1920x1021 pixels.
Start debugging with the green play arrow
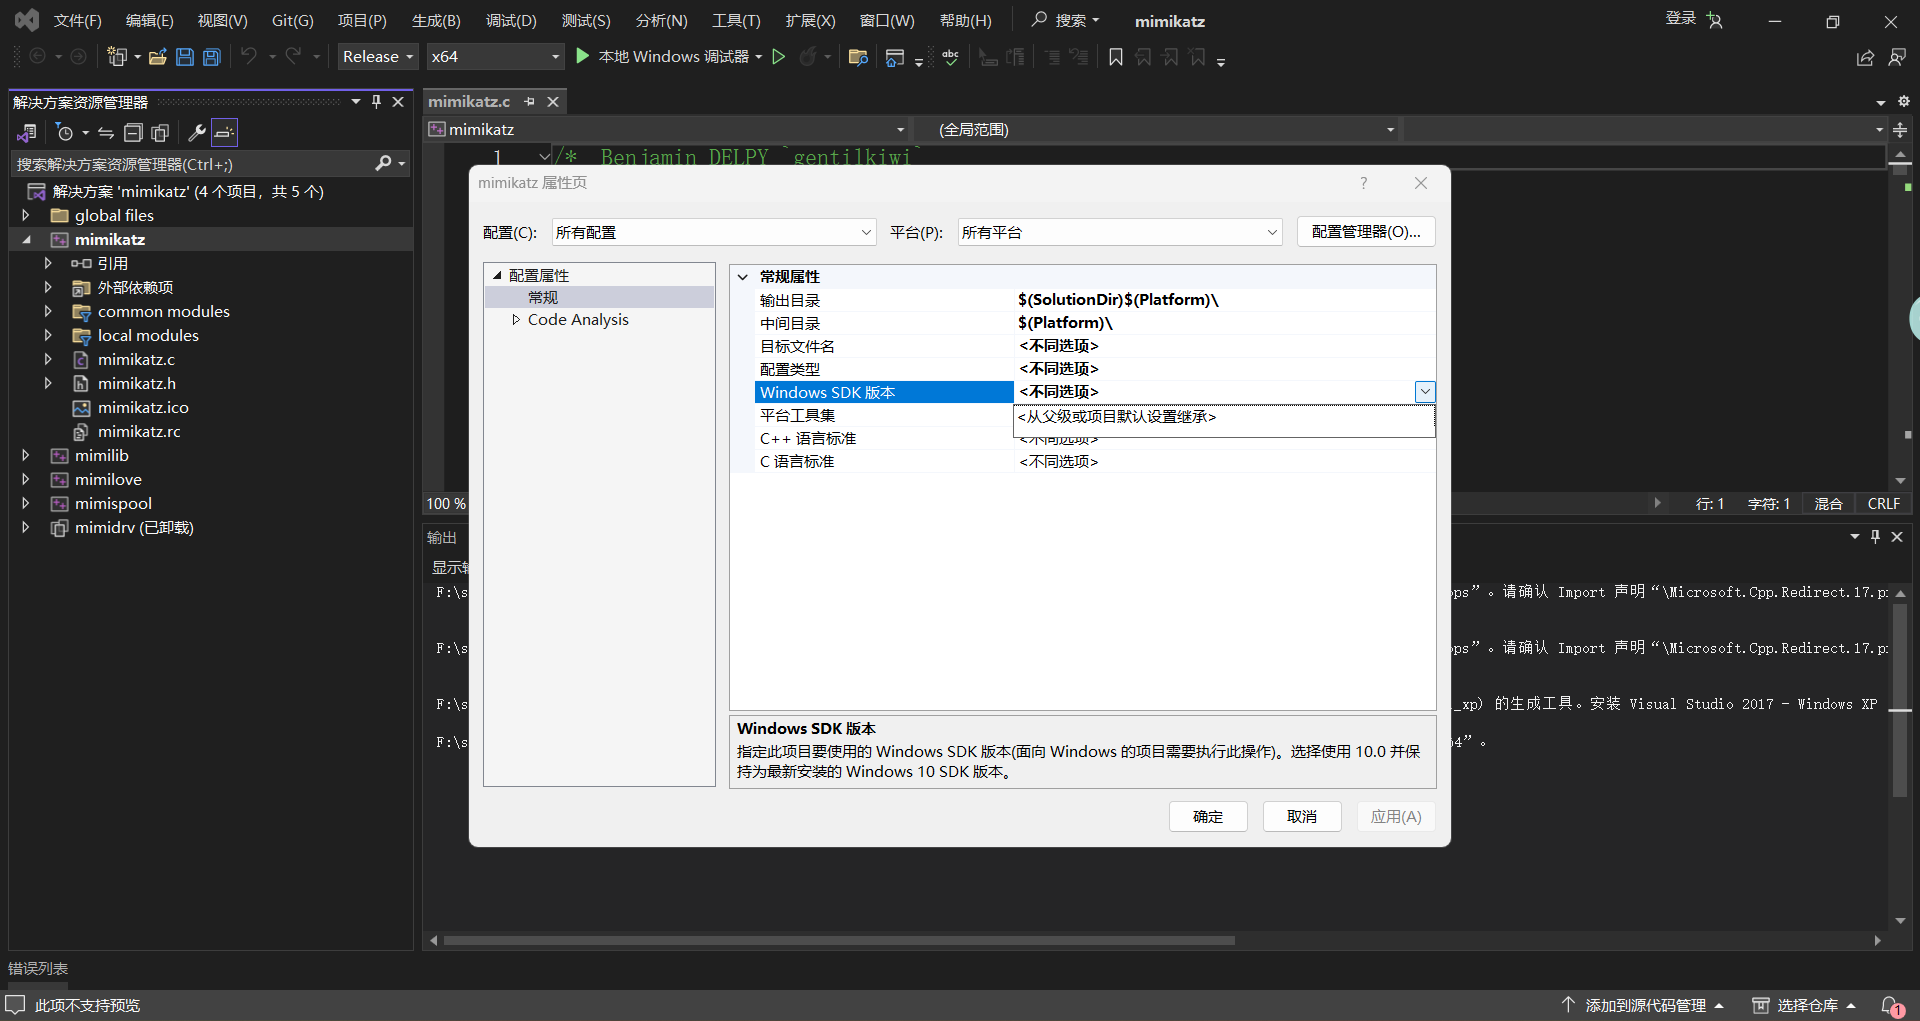point(583,57)
